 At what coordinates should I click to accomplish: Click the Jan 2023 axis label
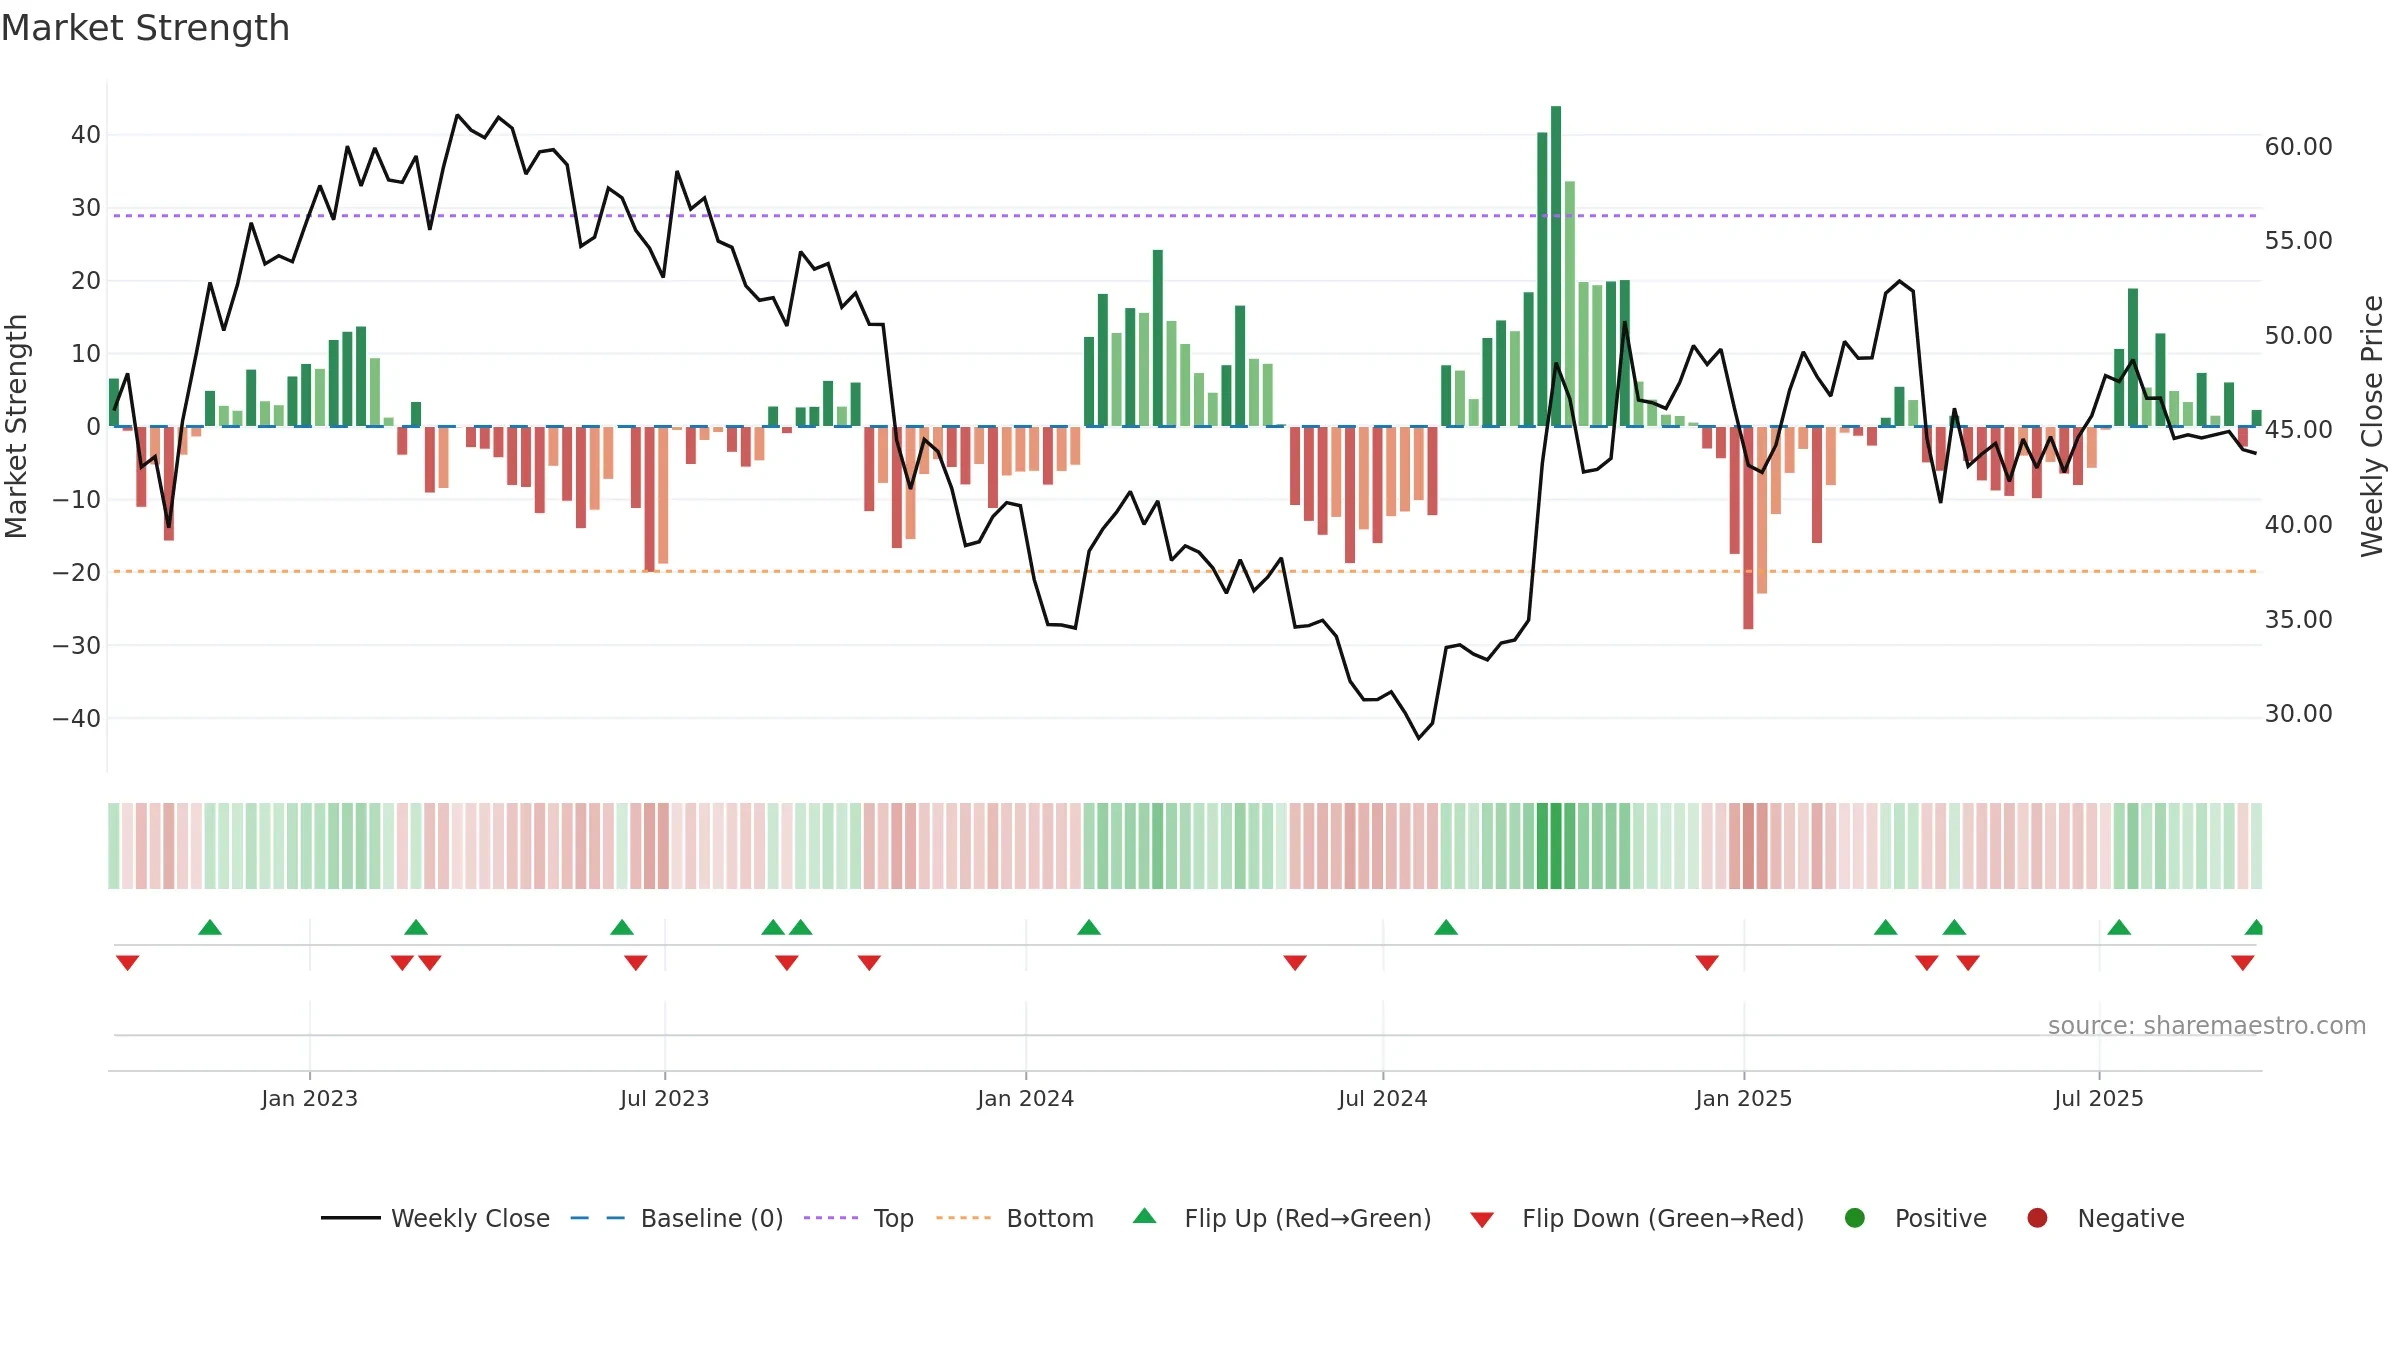click(310, 1098)
